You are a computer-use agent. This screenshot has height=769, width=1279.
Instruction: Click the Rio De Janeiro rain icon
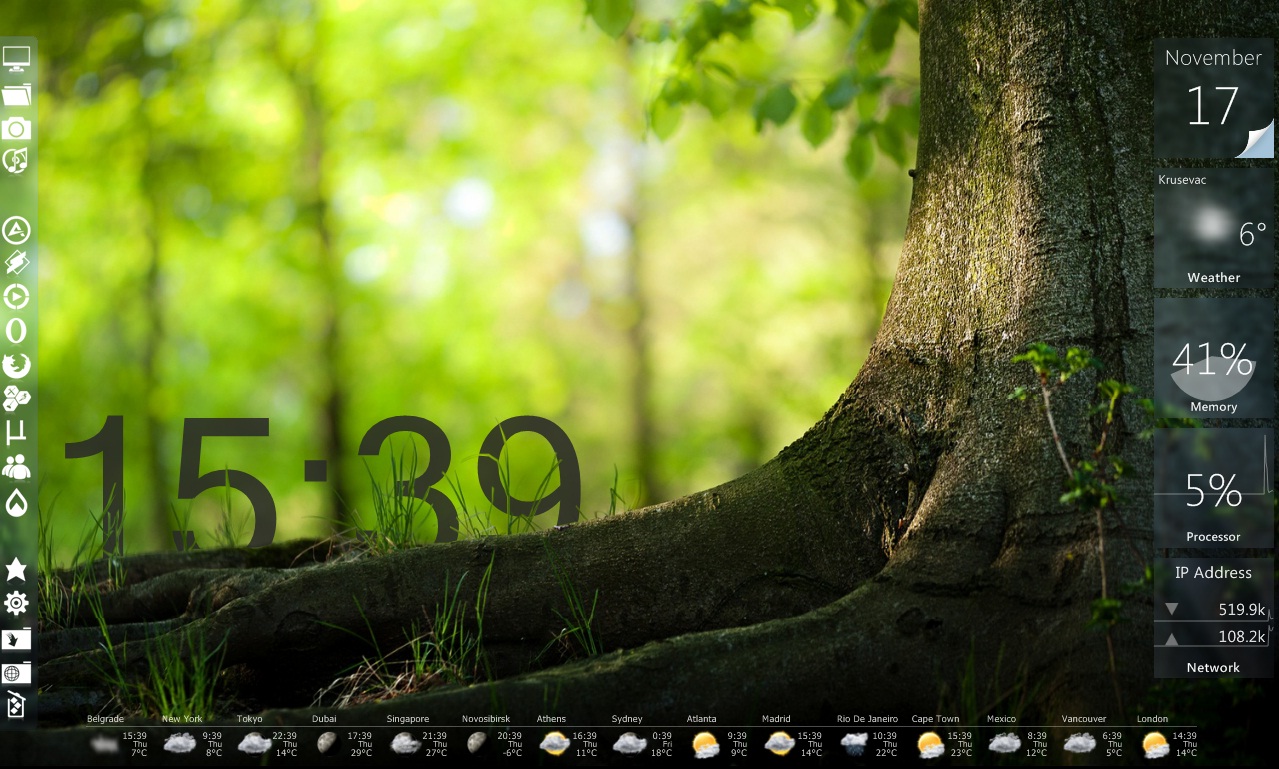pyautogui.click(x=854, y=743)
